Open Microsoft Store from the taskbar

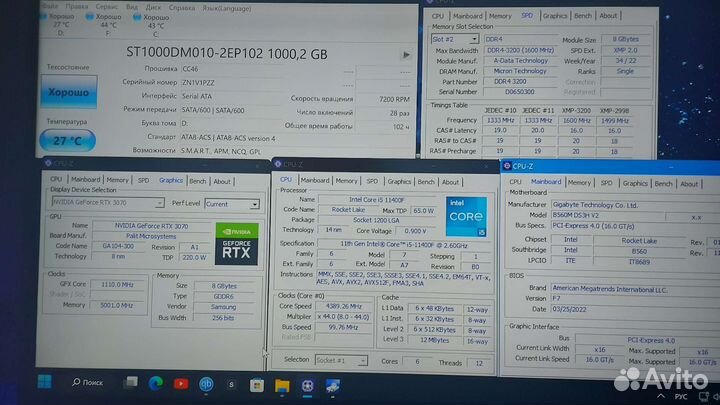(257, 385)
